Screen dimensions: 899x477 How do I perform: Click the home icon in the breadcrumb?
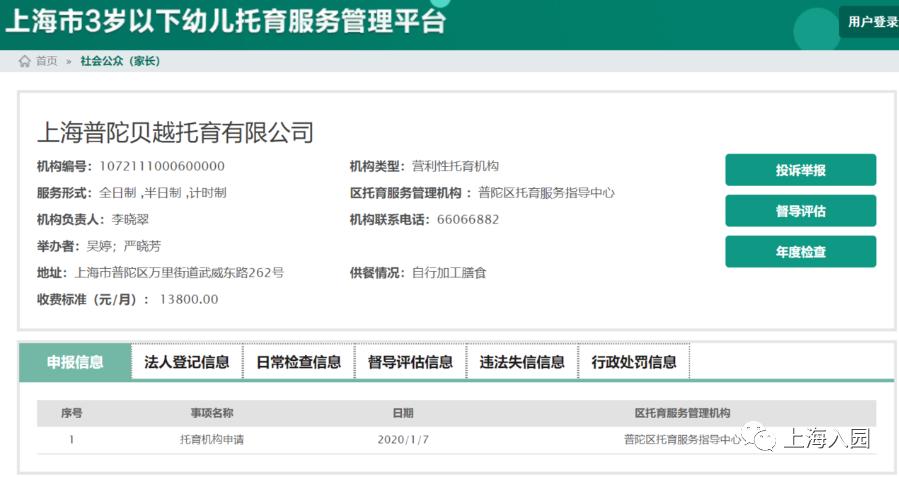(x=24, y=61)
